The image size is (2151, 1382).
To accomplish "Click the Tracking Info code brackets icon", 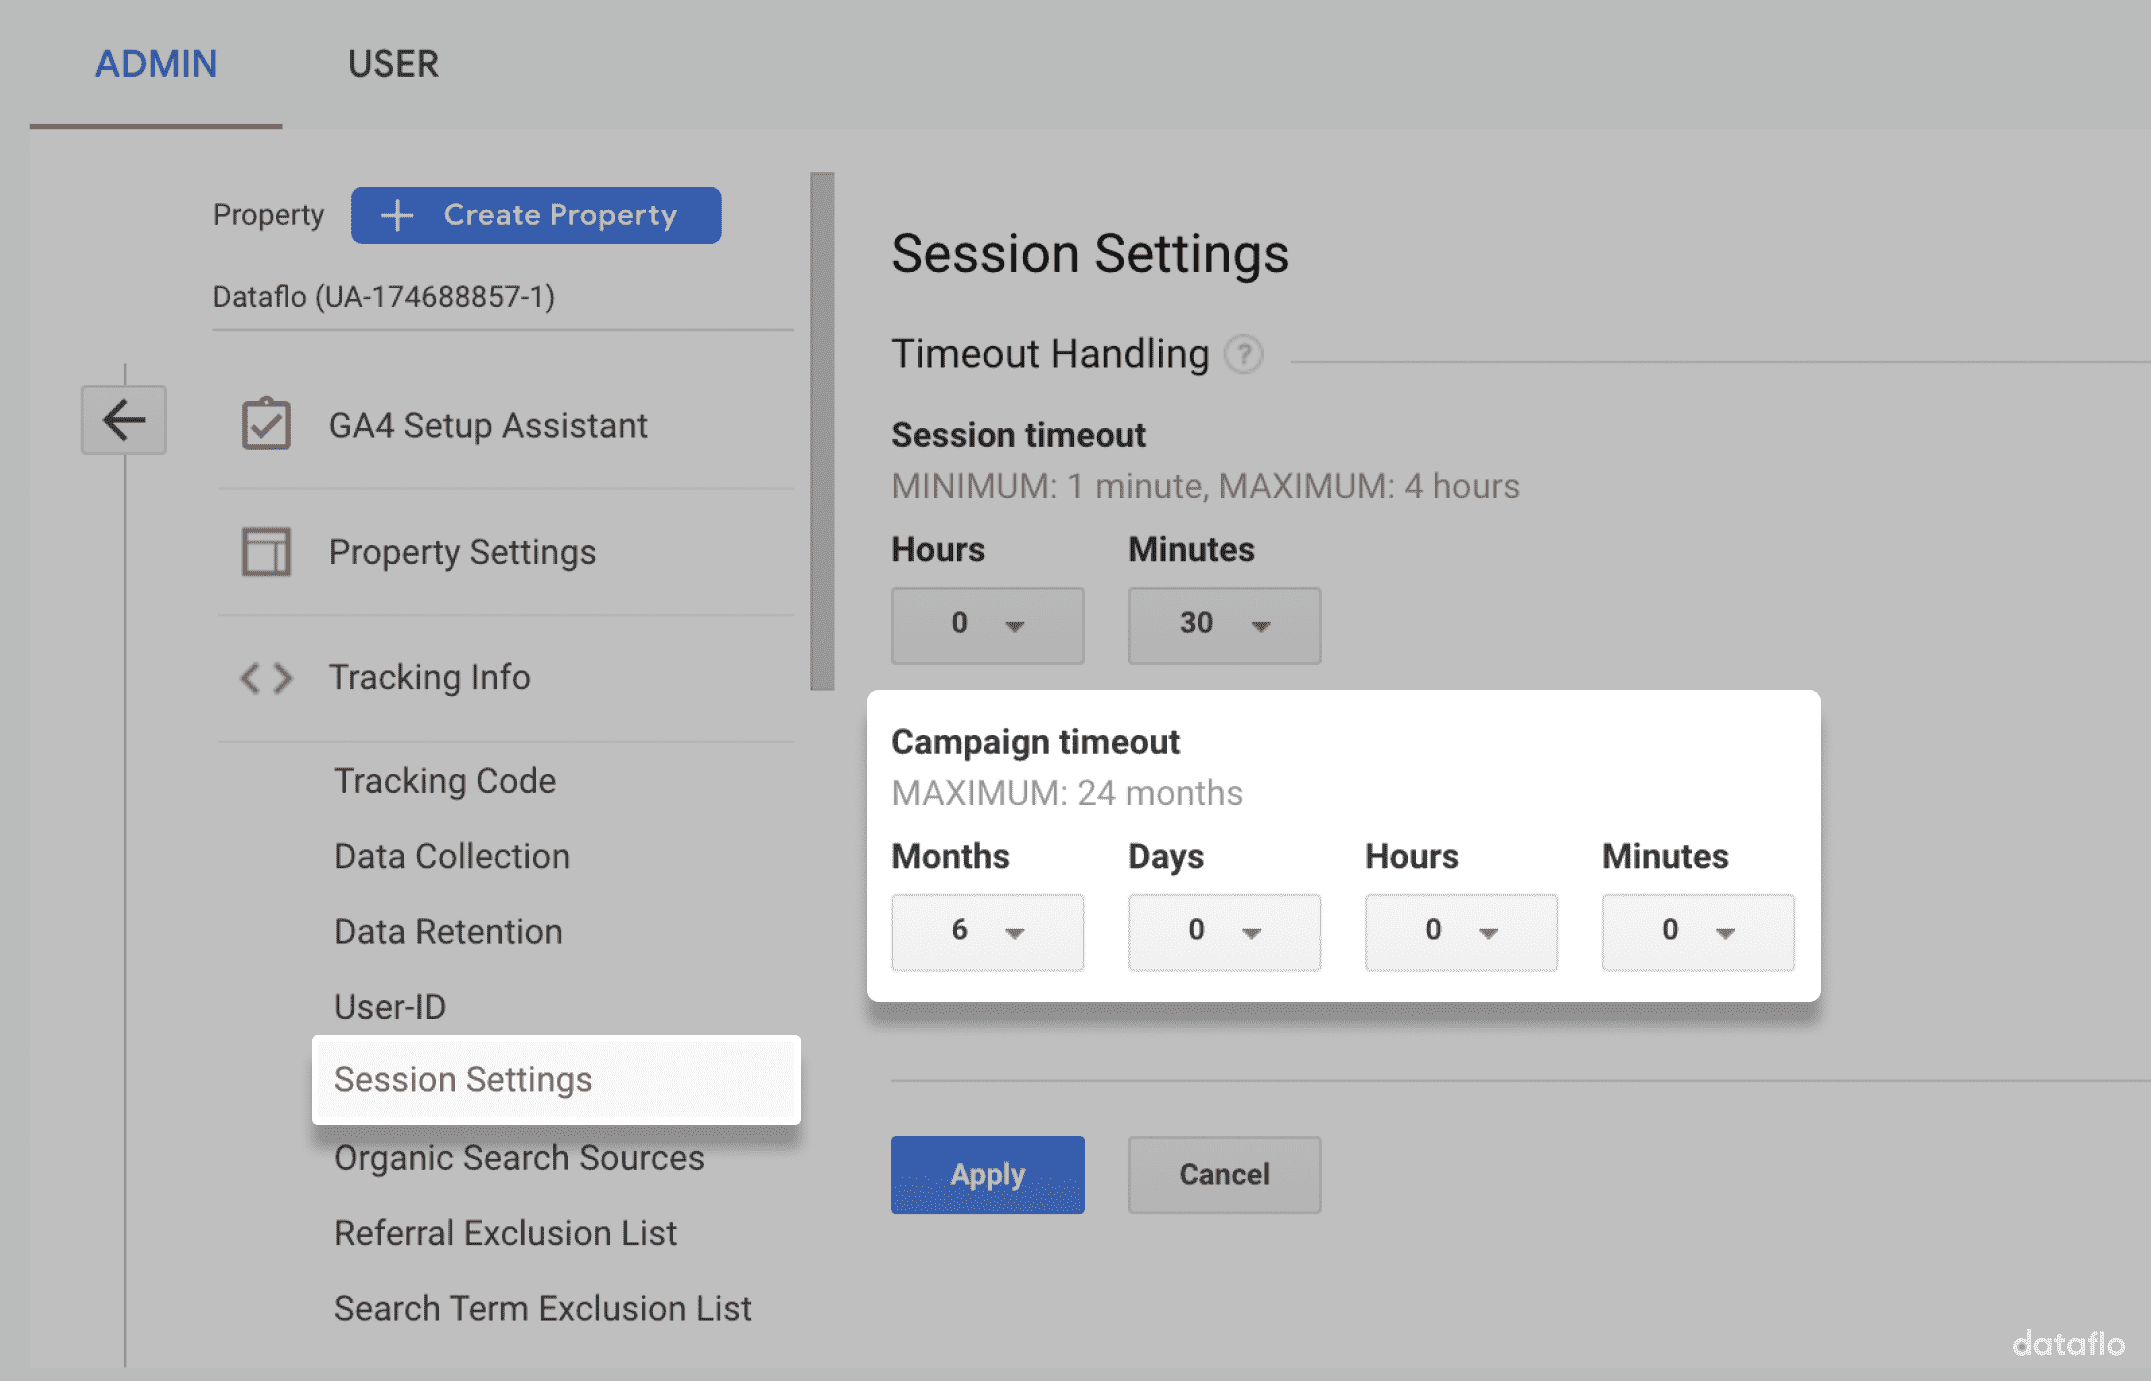I will (x=266, y=677).
